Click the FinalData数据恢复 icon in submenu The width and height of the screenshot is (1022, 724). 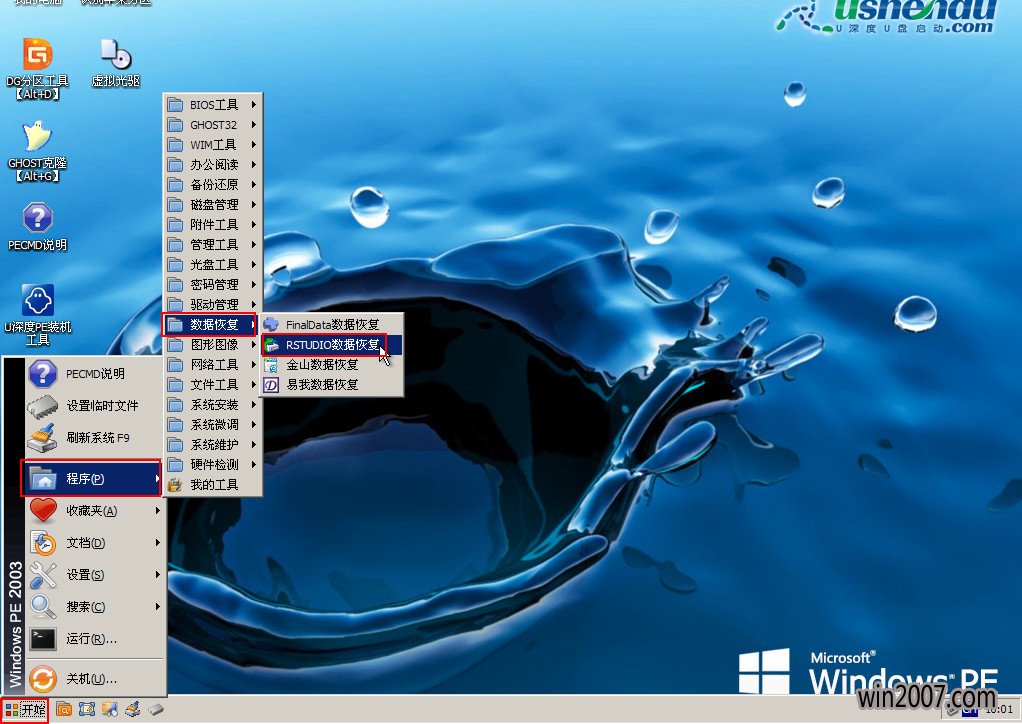[x=271, y=325]
